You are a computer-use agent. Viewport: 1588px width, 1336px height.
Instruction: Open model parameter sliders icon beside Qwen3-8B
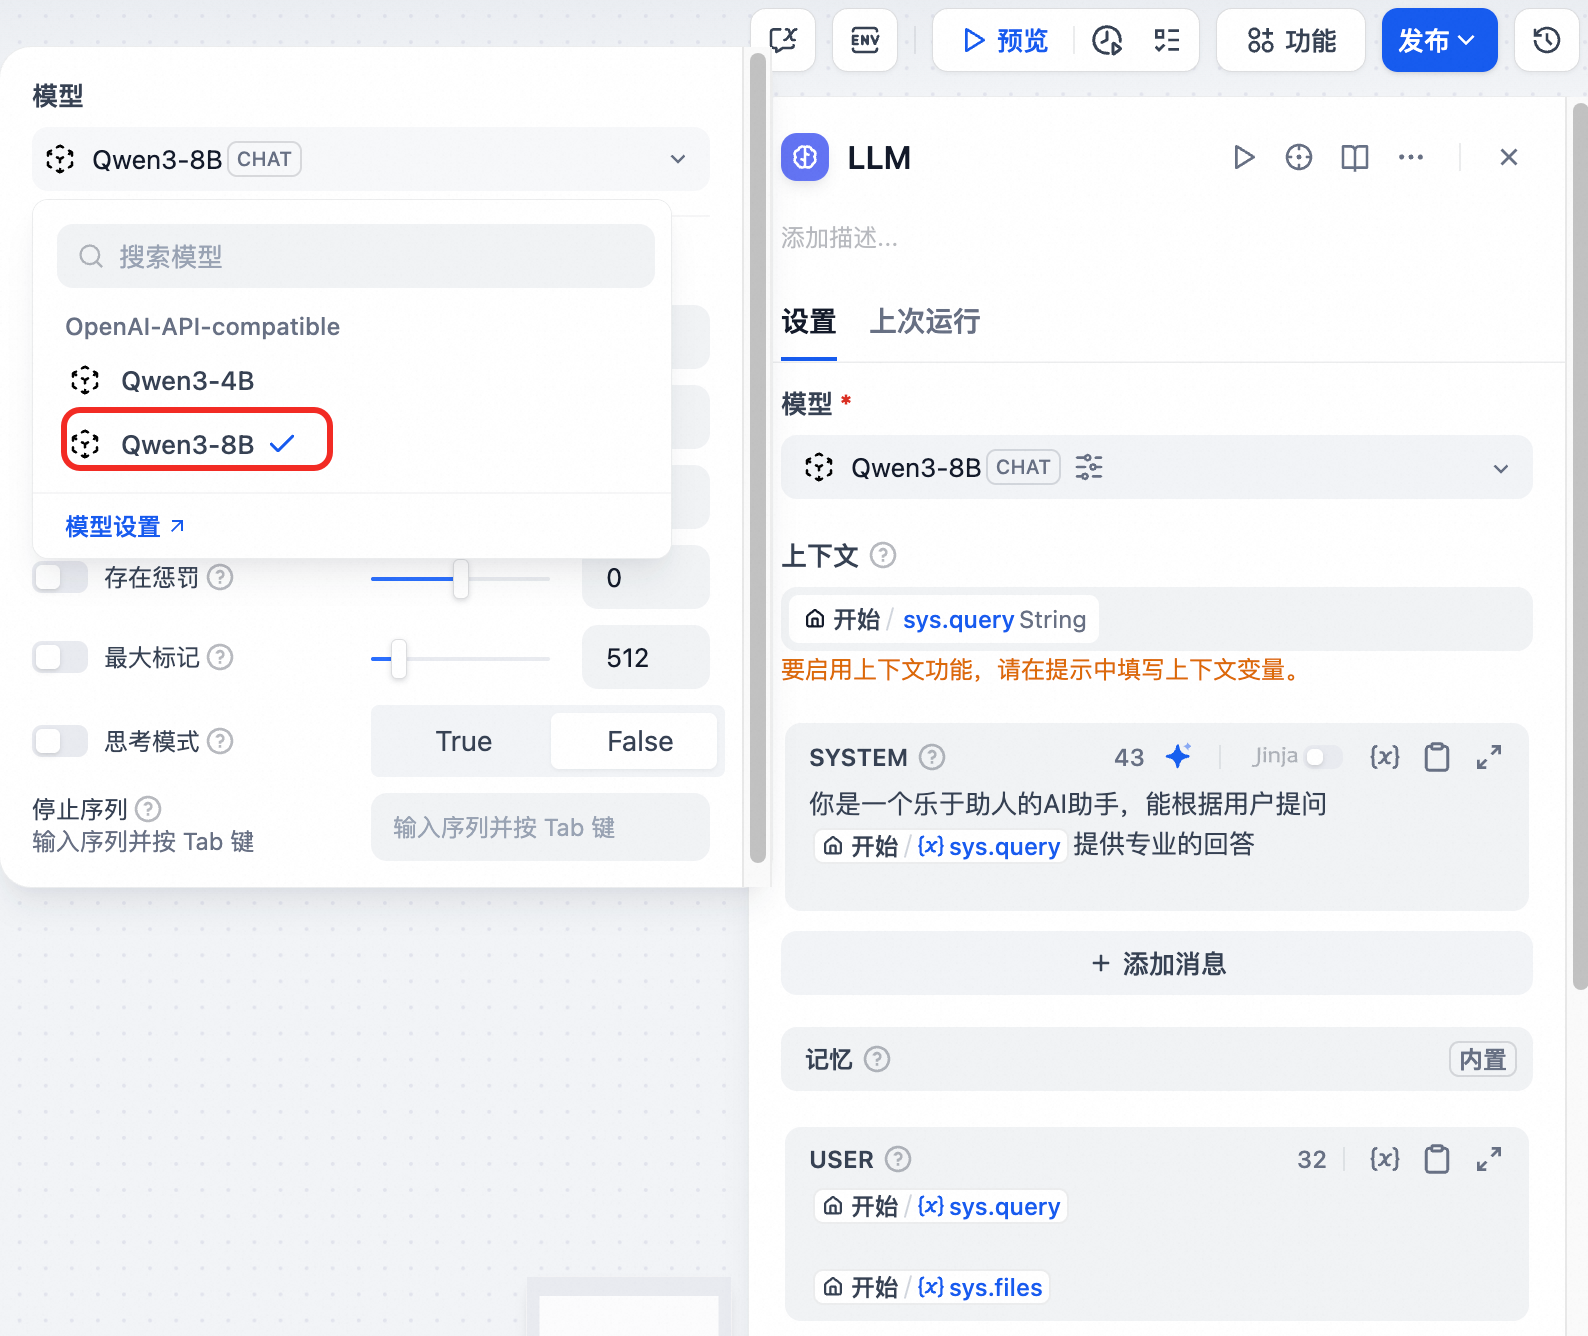click(x=1089, y=467)
